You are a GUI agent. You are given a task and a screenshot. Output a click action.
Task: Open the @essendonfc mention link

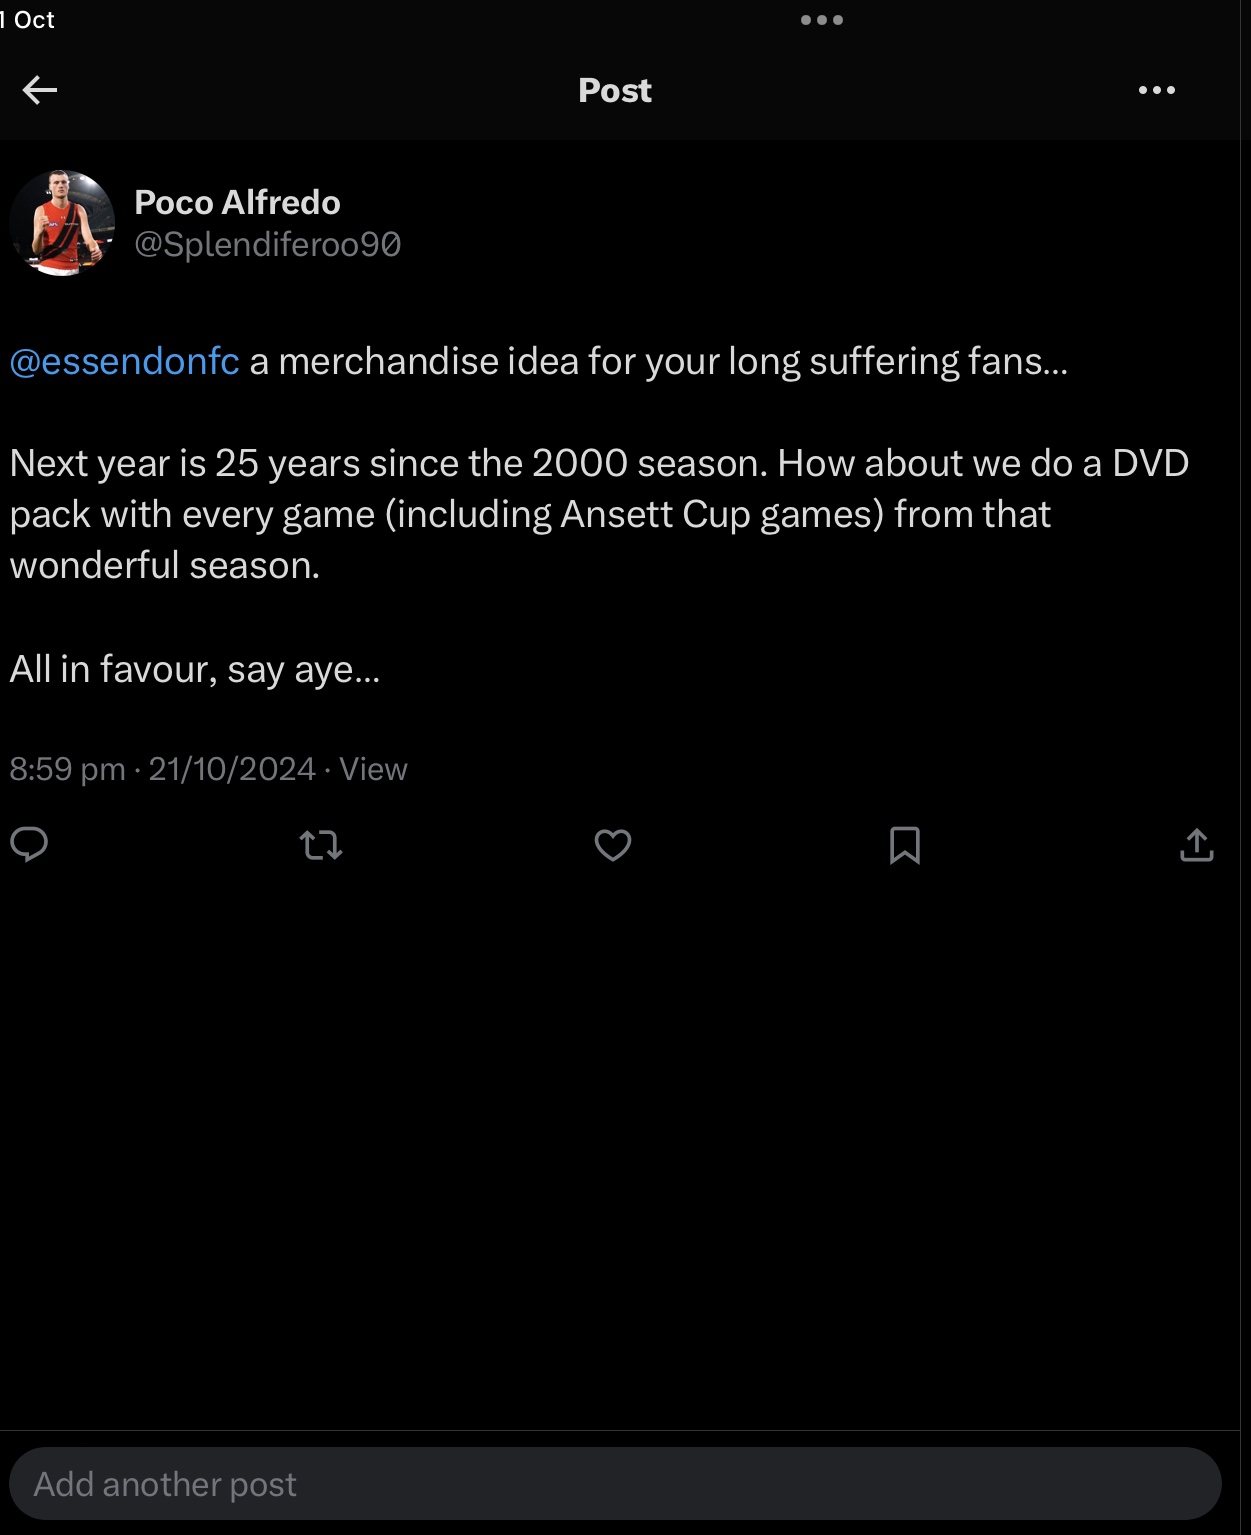click(x=125, y=361)
